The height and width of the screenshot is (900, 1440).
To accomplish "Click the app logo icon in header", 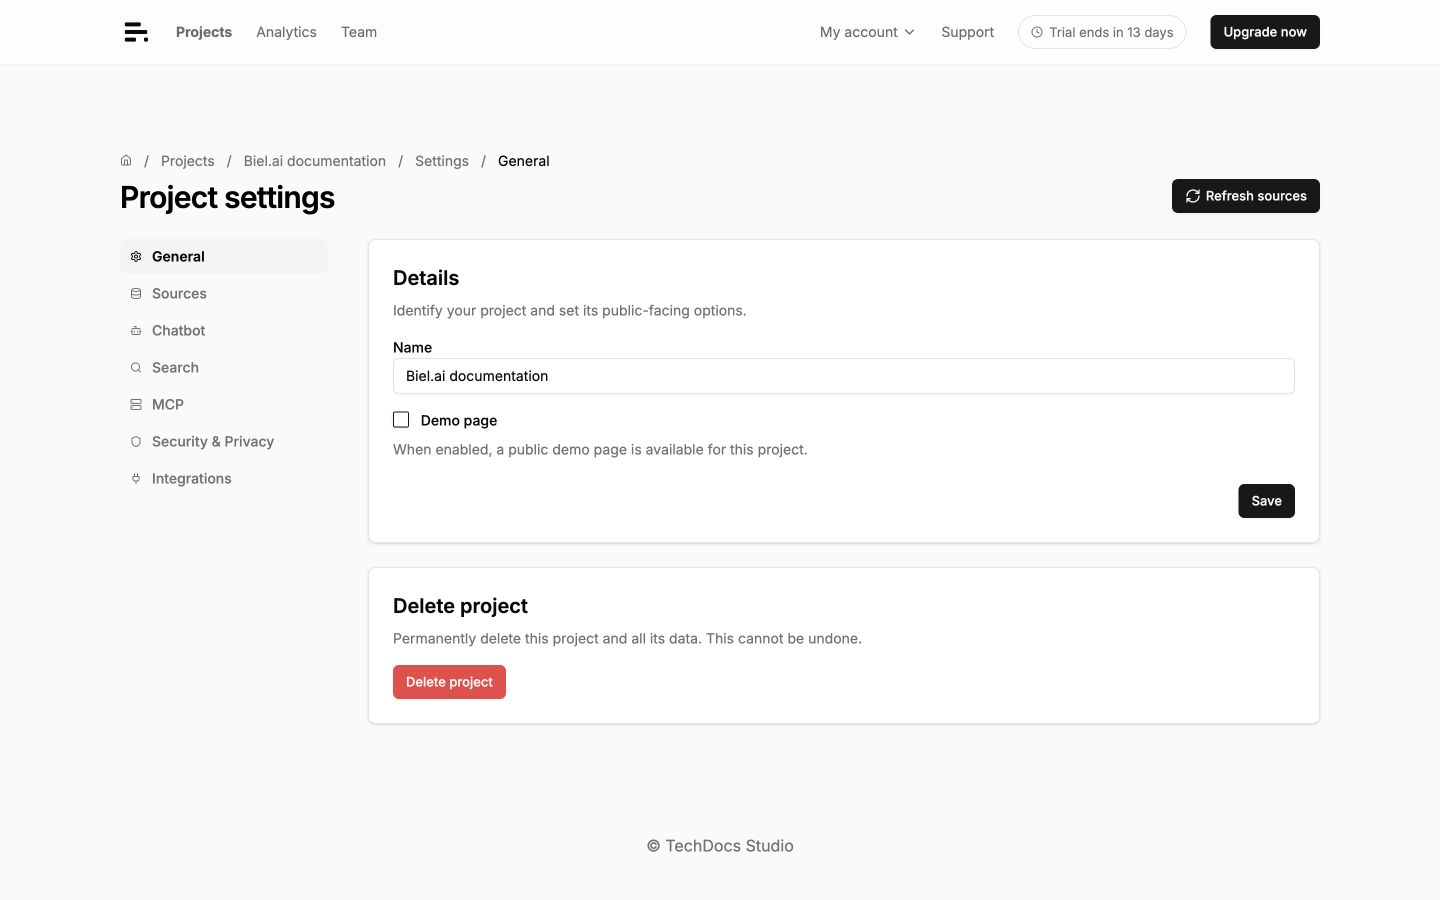I will pos(136,32).
